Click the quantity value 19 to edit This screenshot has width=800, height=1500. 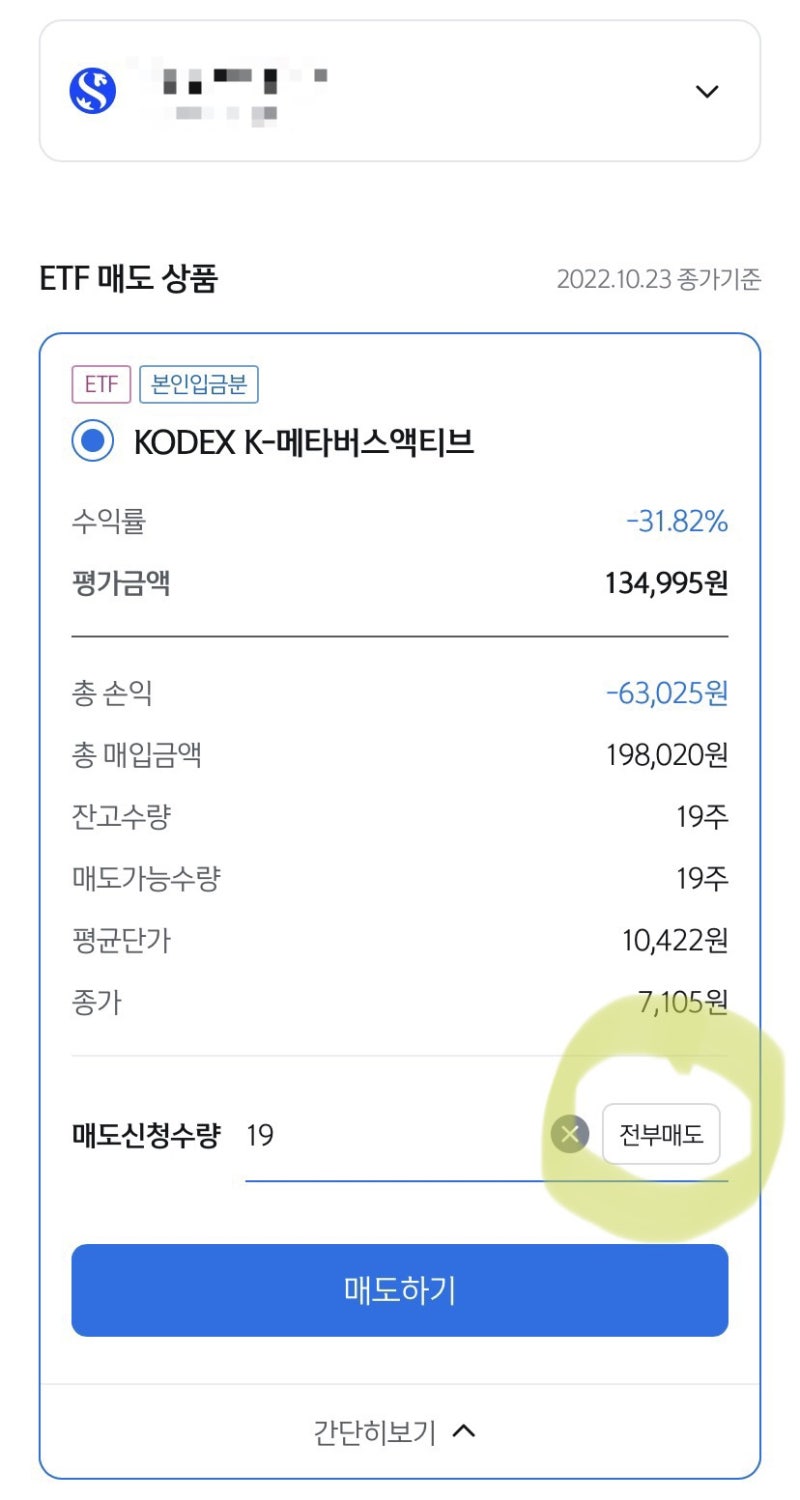(x=259, y=1135)
